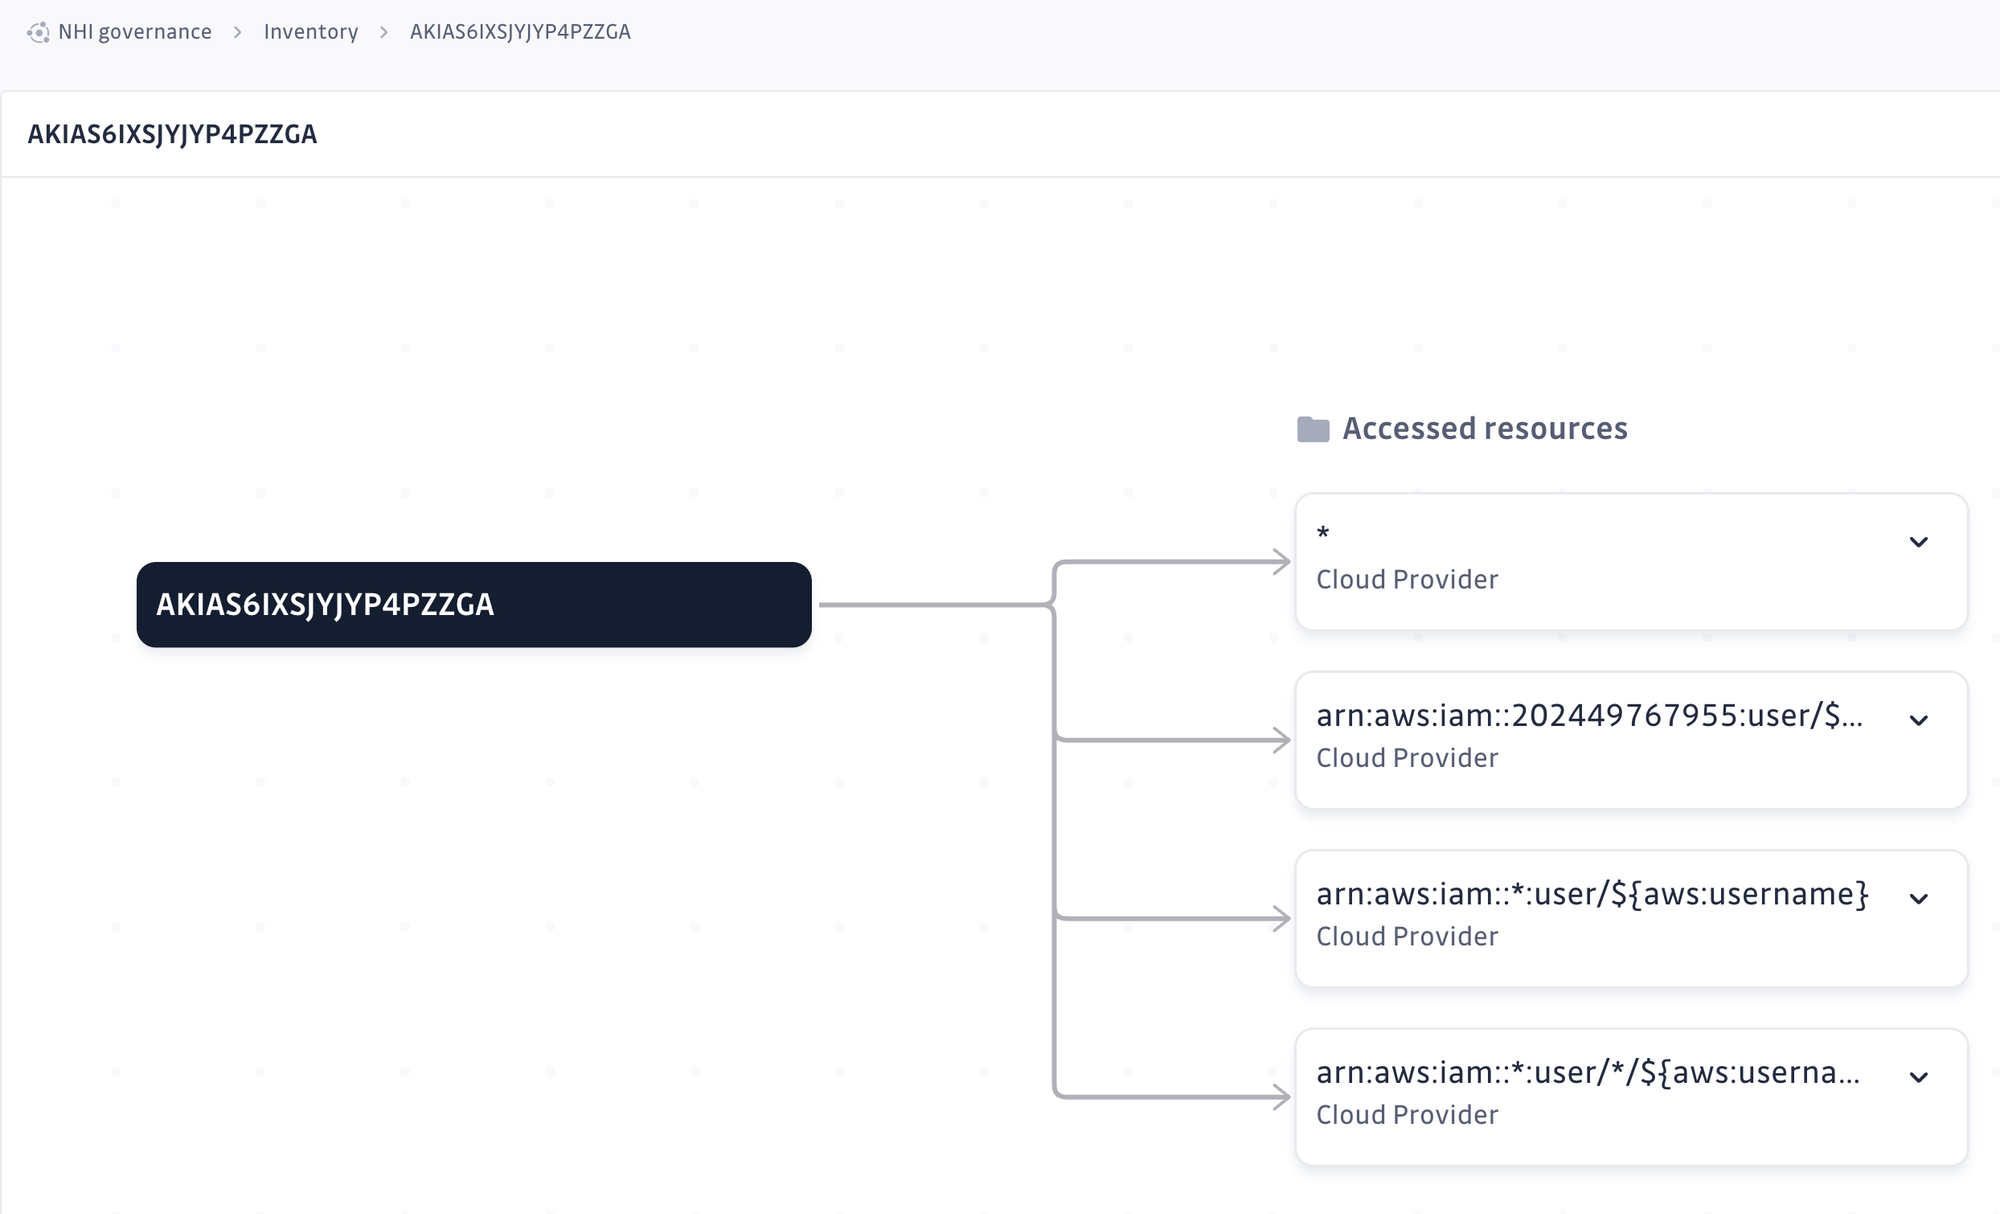Click Cloud Provider label on bottom card
The width and height of the screenshot is (2000, 1214).
pos(1406,1115)
